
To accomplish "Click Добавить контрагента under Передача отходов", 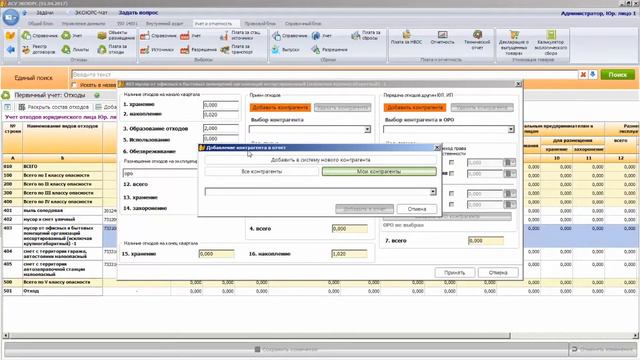I will (x=415, y=108).
